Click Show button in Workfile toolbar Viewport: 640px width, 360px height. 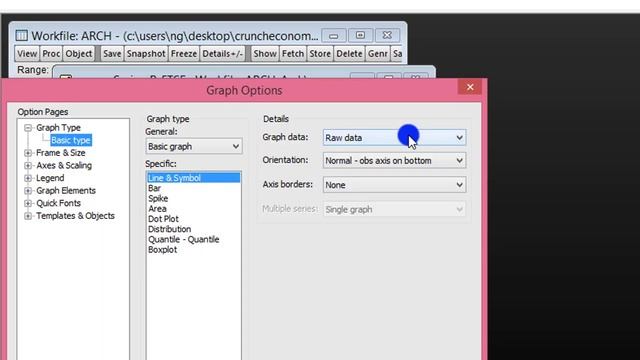(x=265, y=54)
